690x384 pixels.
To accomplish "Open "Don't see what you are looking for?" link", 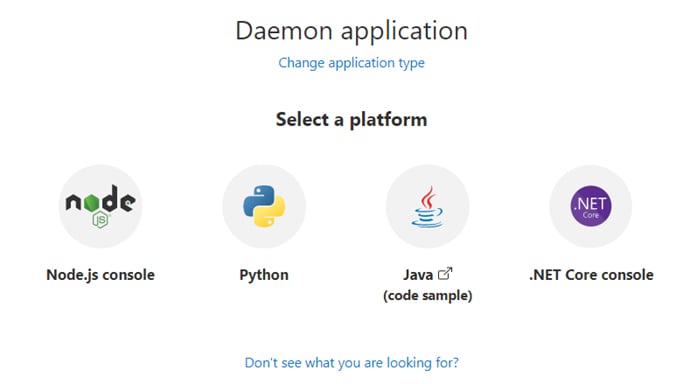I will click(351, 363).
